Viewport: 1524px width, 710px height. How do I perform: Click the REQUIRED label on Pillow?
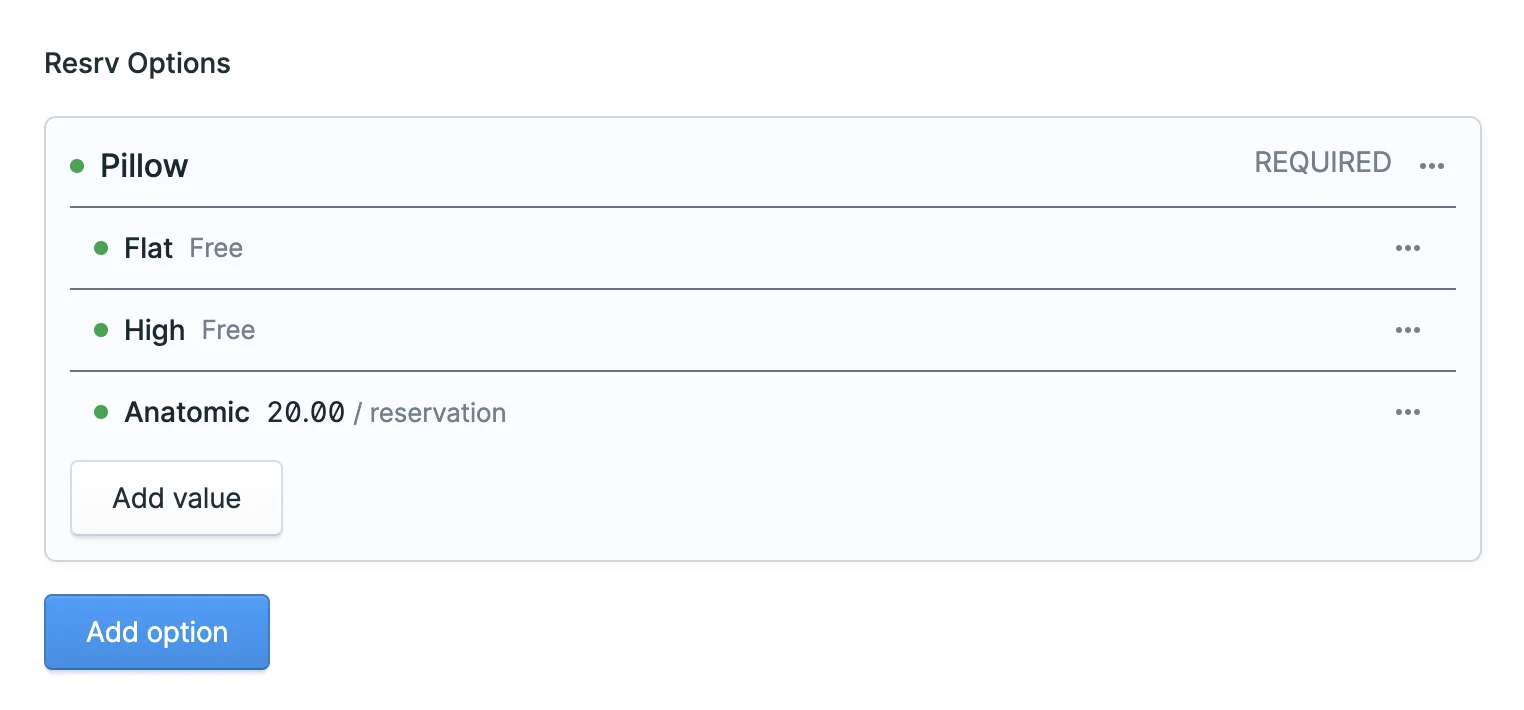tap(1322, 162)
